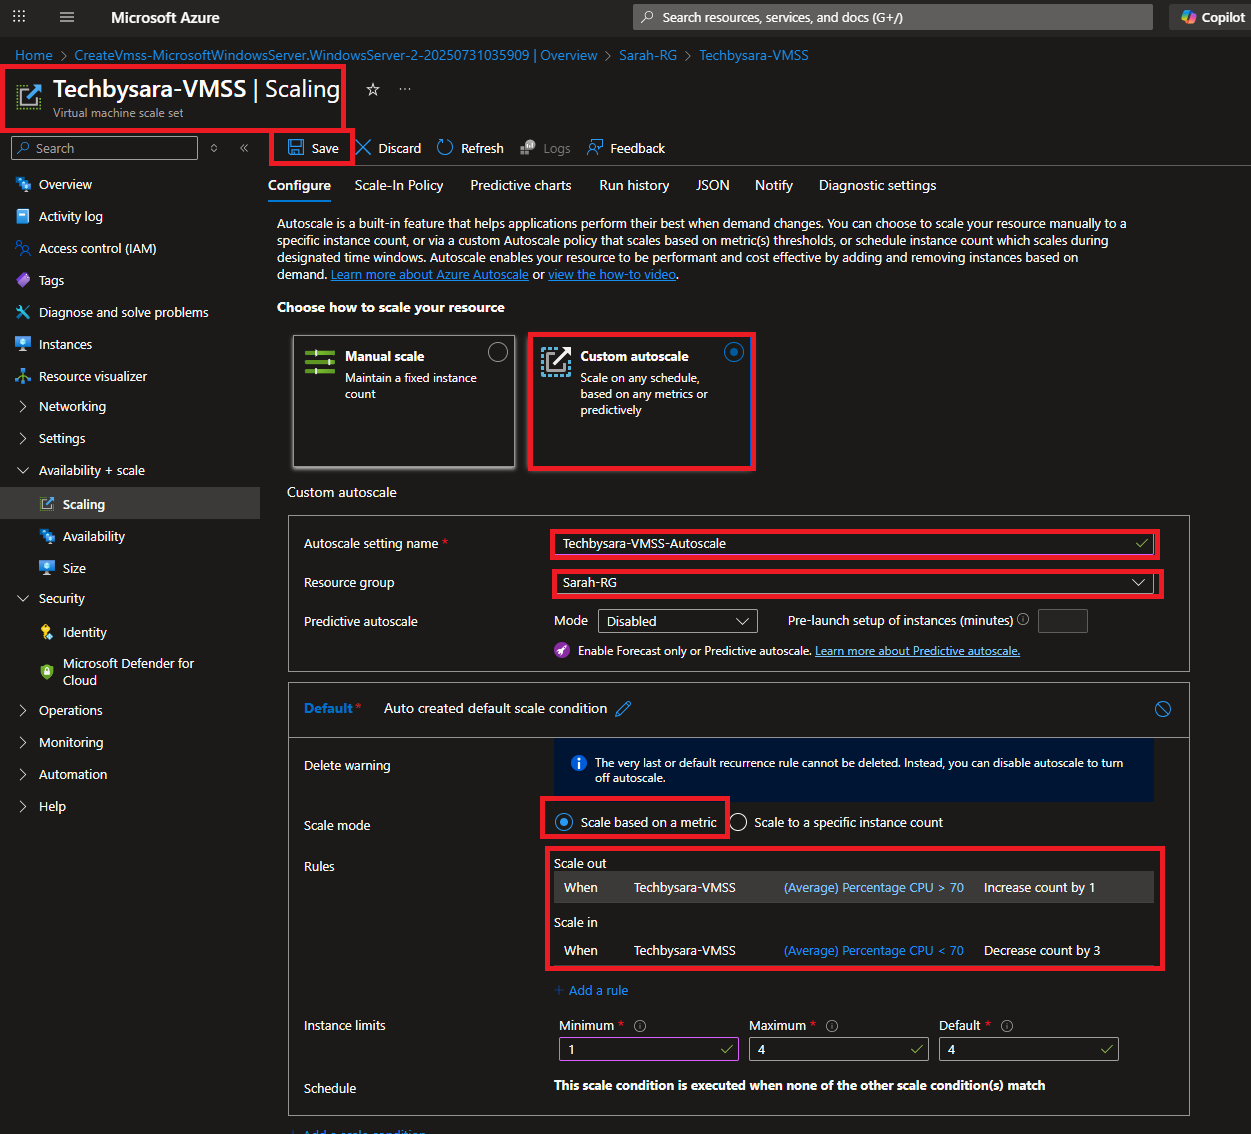The image size is (1251, 1134).
Task: Click the info icon beside Default limit
Action: click(x=1007, y=1026)
